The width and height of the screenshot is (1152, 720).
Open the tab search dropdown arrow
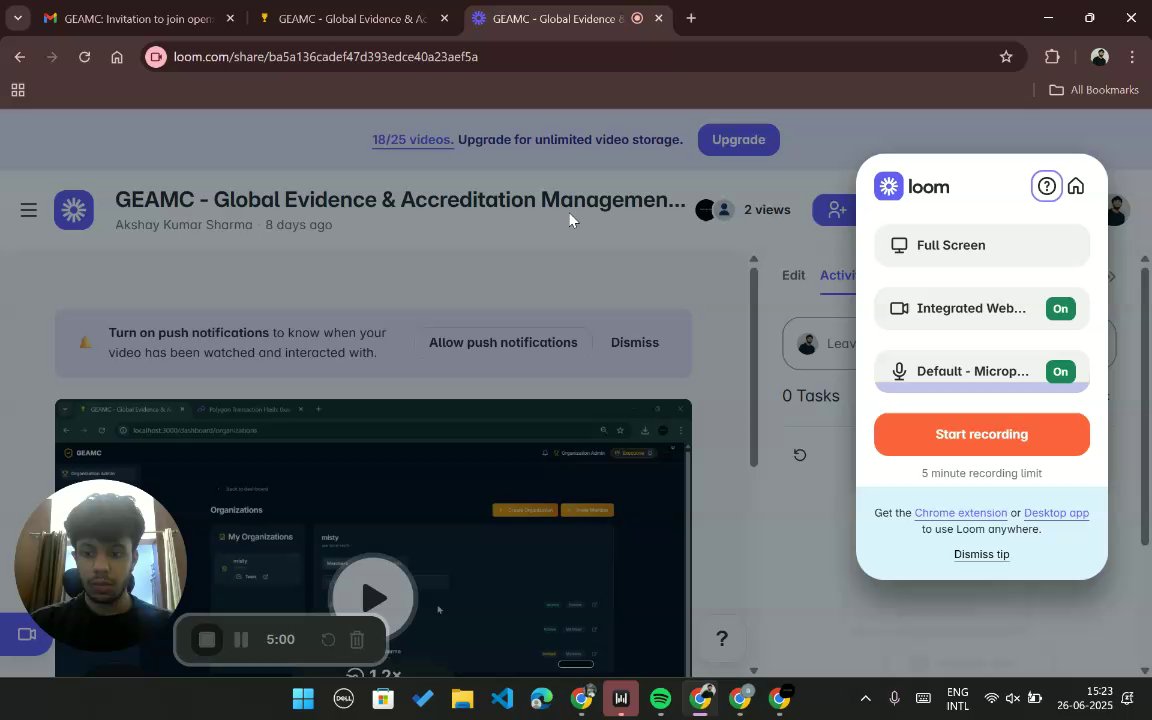coord(18,18)
